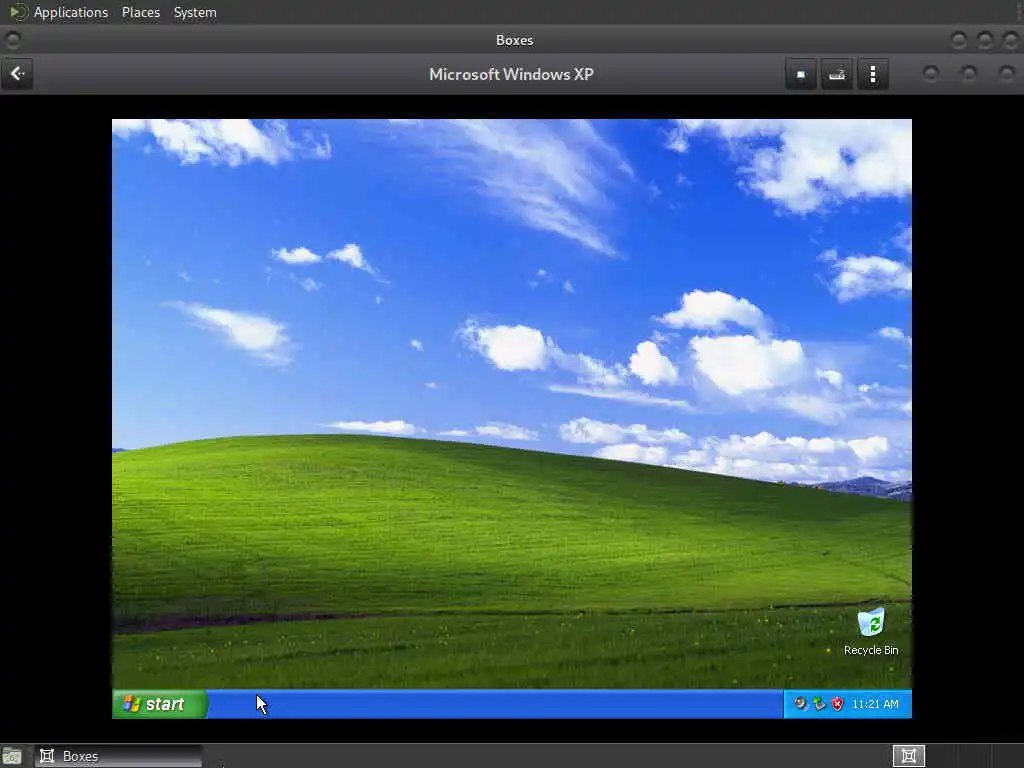Click the Windows XP start button
The image size is (1024, 768).
click(x=160, y=704)
